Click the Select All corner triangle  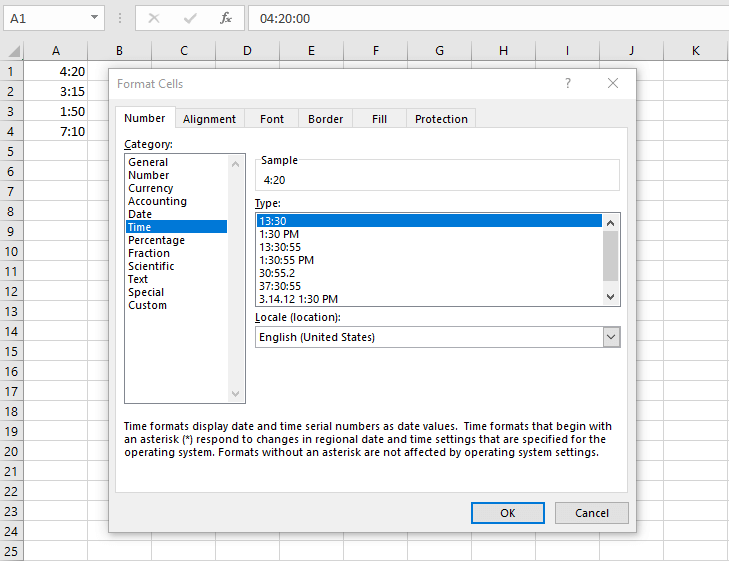point(14,51)
